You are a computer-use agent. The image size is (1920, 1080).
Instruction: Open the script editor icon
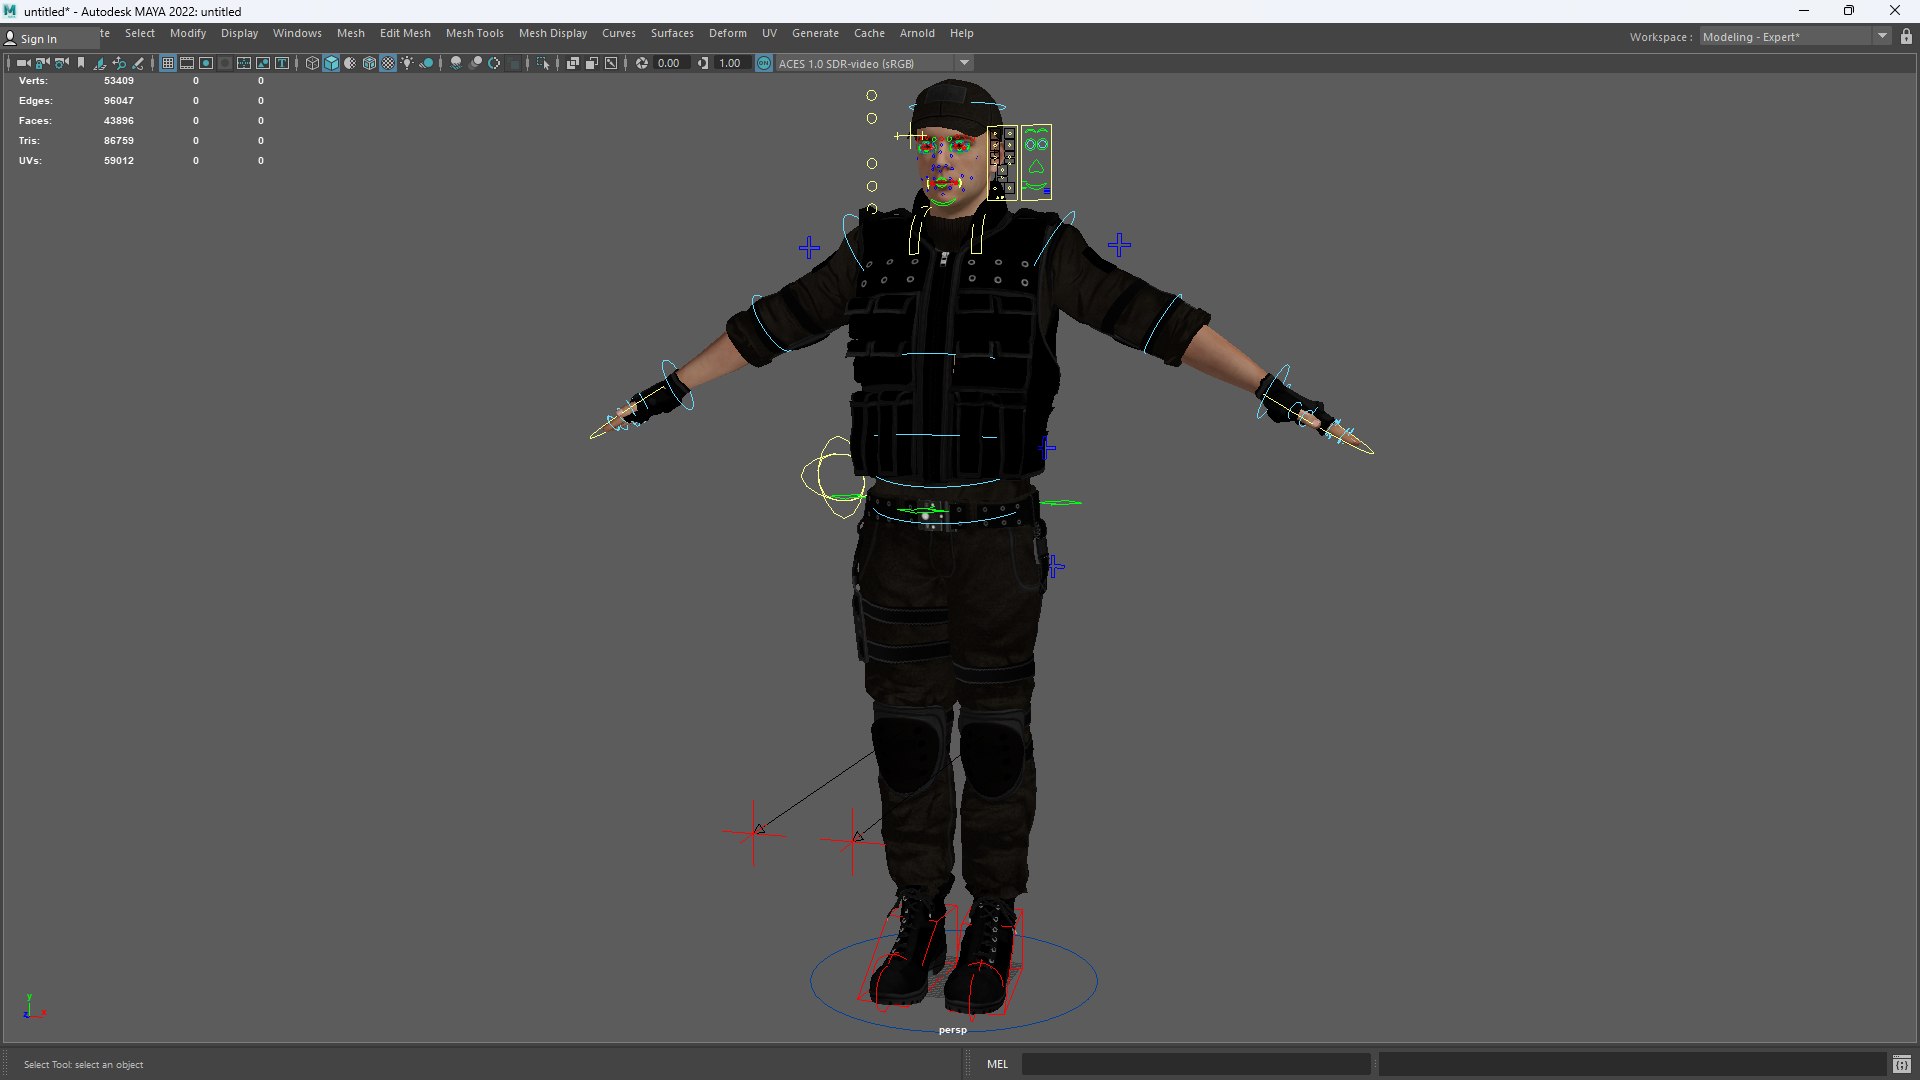coord(1901,1064)
